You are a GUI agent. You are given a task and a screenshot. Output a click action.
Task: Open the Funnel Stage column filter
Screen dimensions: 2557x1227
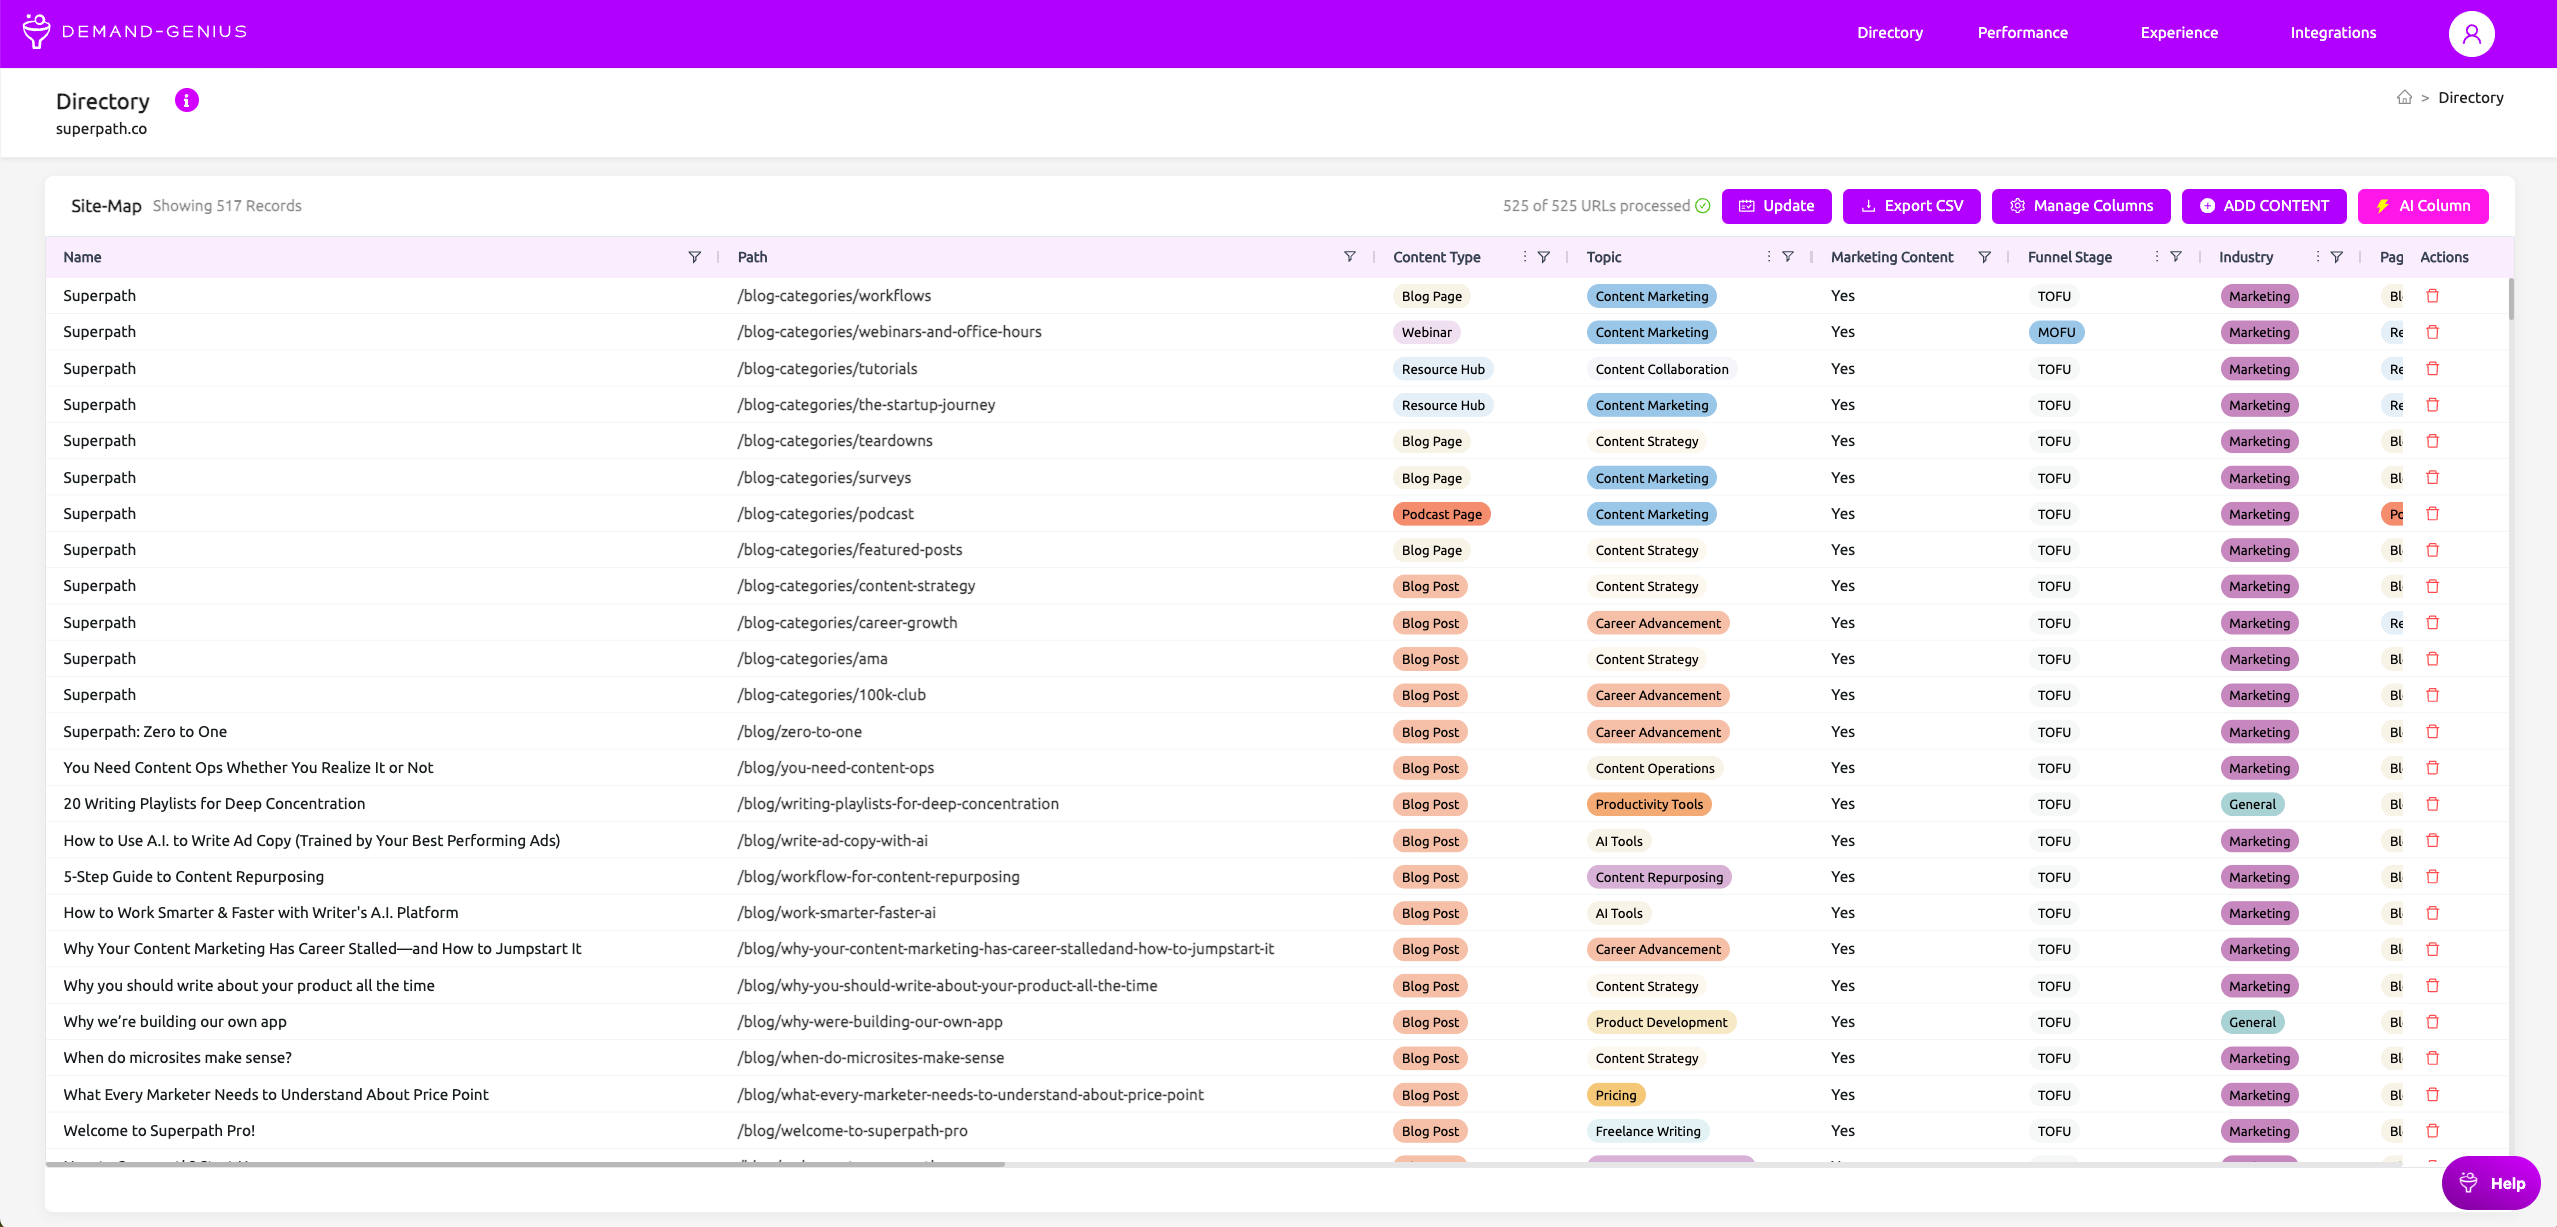[x=2176, y=257]
